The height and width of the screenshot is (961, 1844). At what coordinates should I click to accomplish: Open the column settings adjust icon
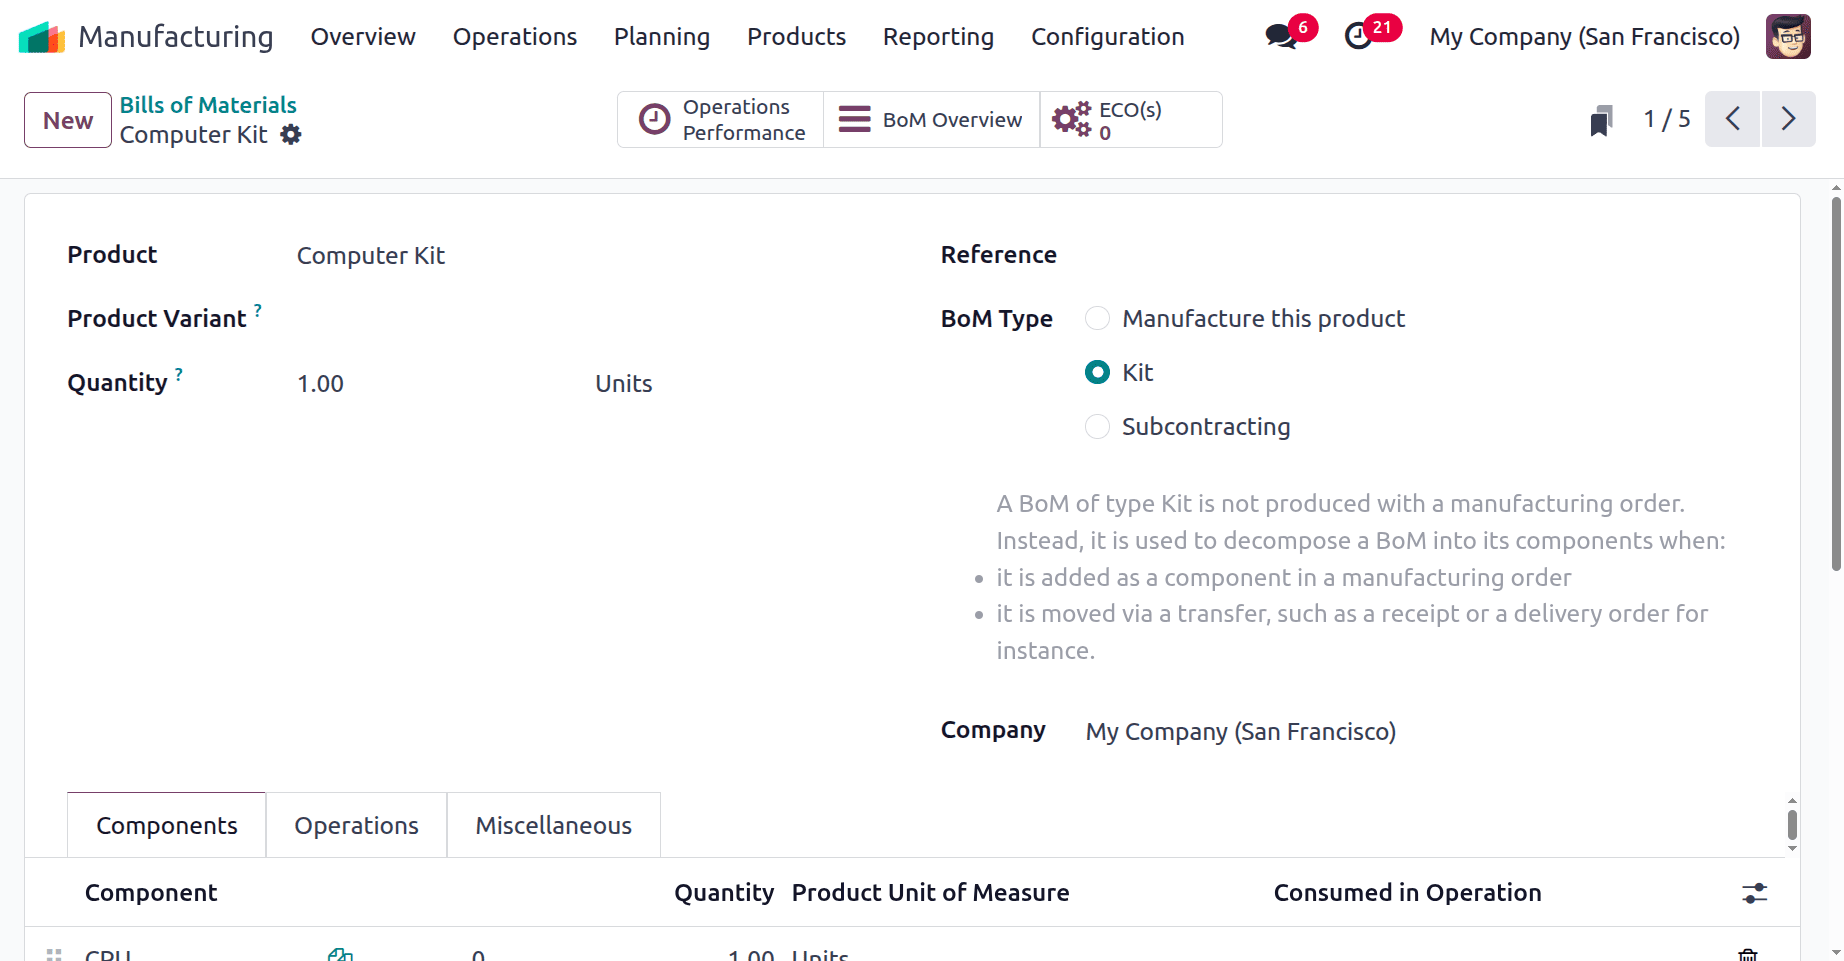(x=1755, y=893)
